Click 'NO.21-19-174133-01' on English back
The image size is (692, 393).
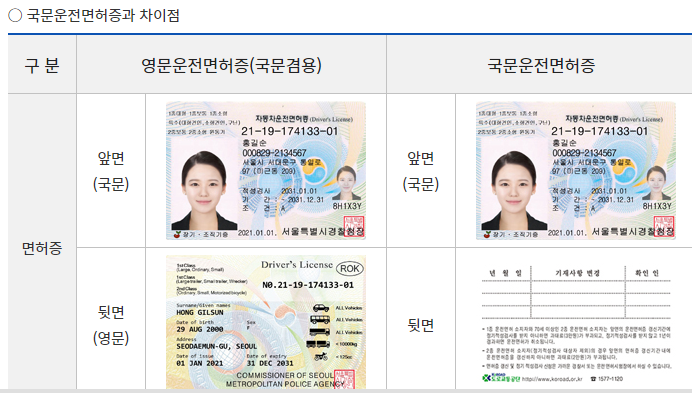pyautogui.click(x=308, y=285)
